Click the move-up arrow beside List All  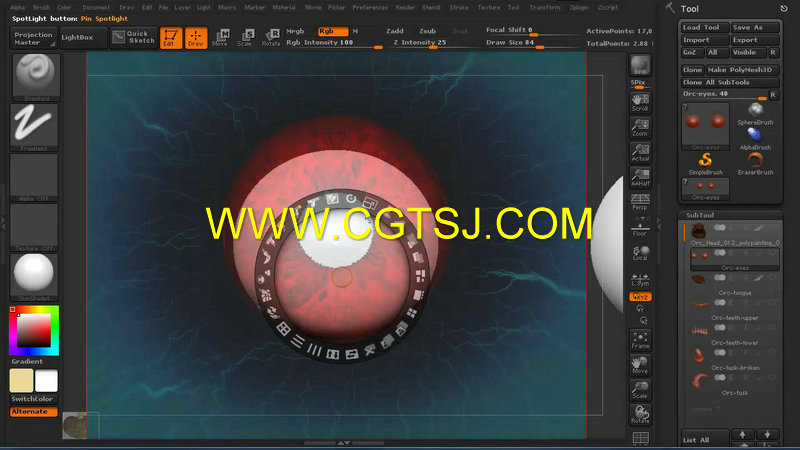pyautogui.click(x=742, y=434)
